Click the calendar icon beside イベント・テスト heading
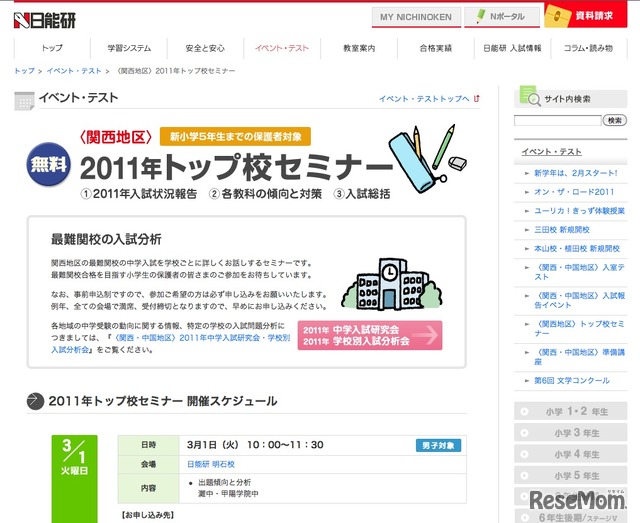Viewport: 640px width, 523px height. point(25,99)
